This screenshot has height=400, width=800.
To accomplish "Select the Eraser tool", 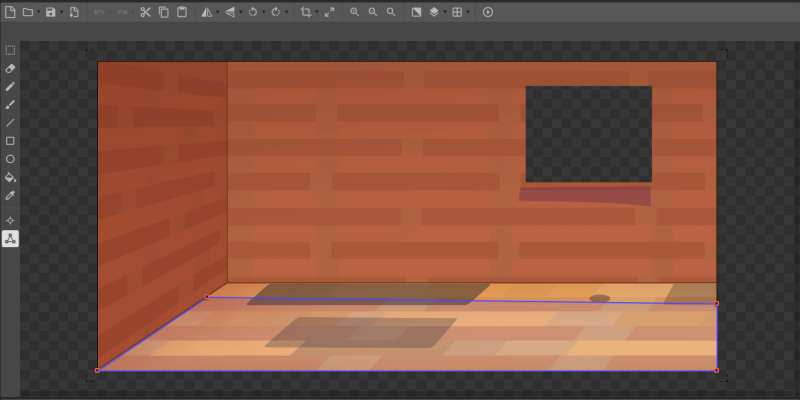I will click(x=10, y=68).
